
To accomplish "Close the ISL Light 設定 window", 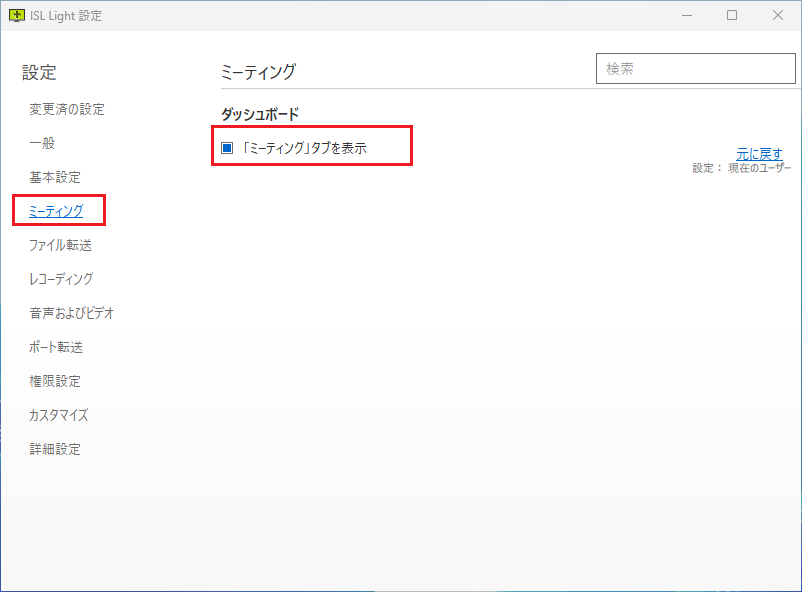I will [x=777, y=15].
